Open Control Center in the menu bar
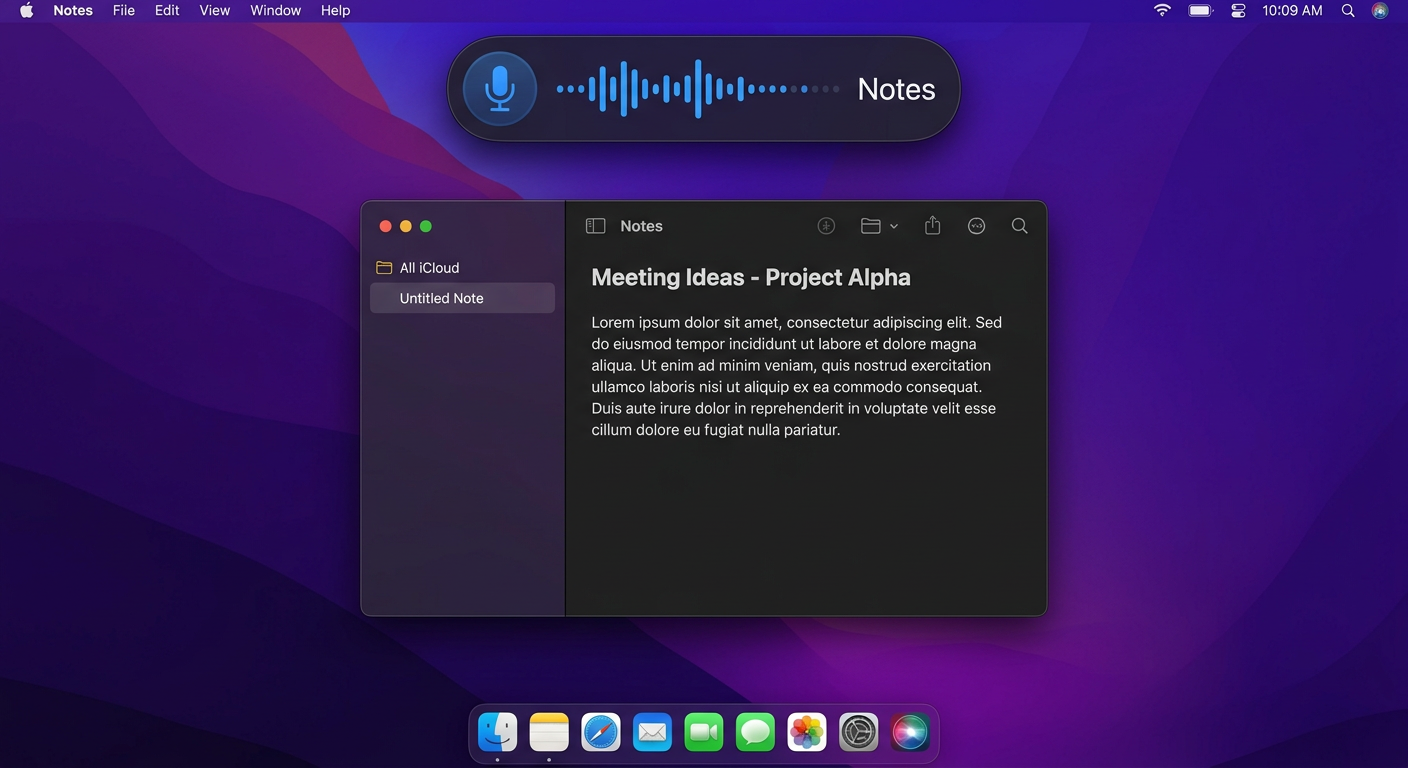Screen dimensions: 1408x768 (1237, 10)
